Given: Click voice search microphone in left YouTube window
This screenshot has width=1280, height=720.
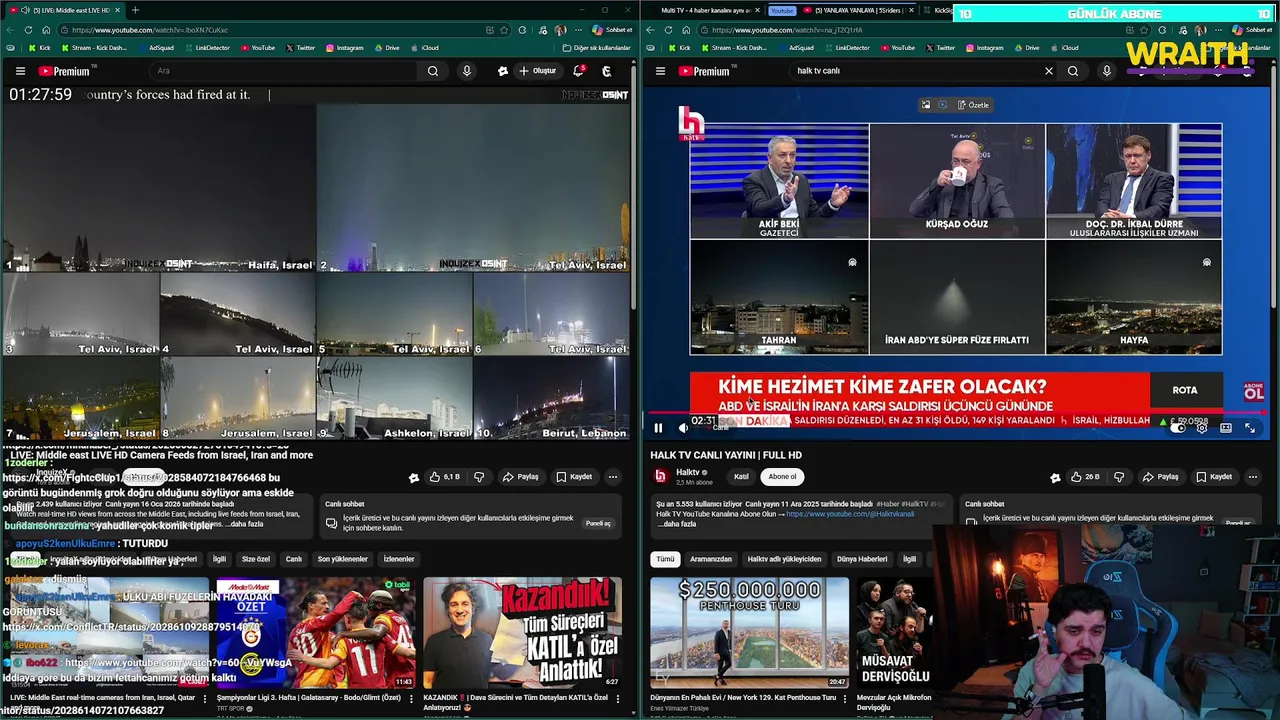Looking at the screenshot, I should [x=466, y=71].
